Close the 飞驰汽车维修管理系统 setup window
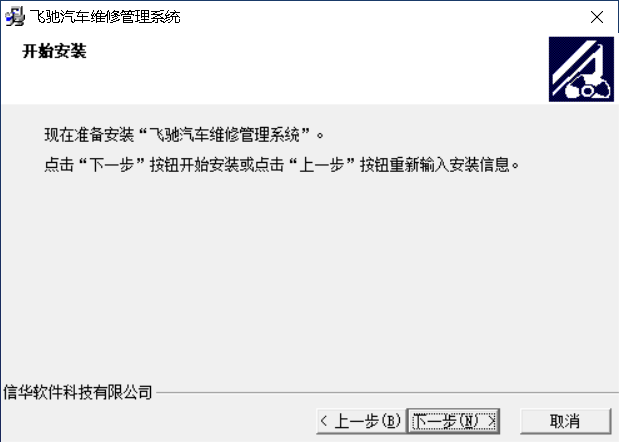This screenshot has width=619, height=442. coord(596,17)
